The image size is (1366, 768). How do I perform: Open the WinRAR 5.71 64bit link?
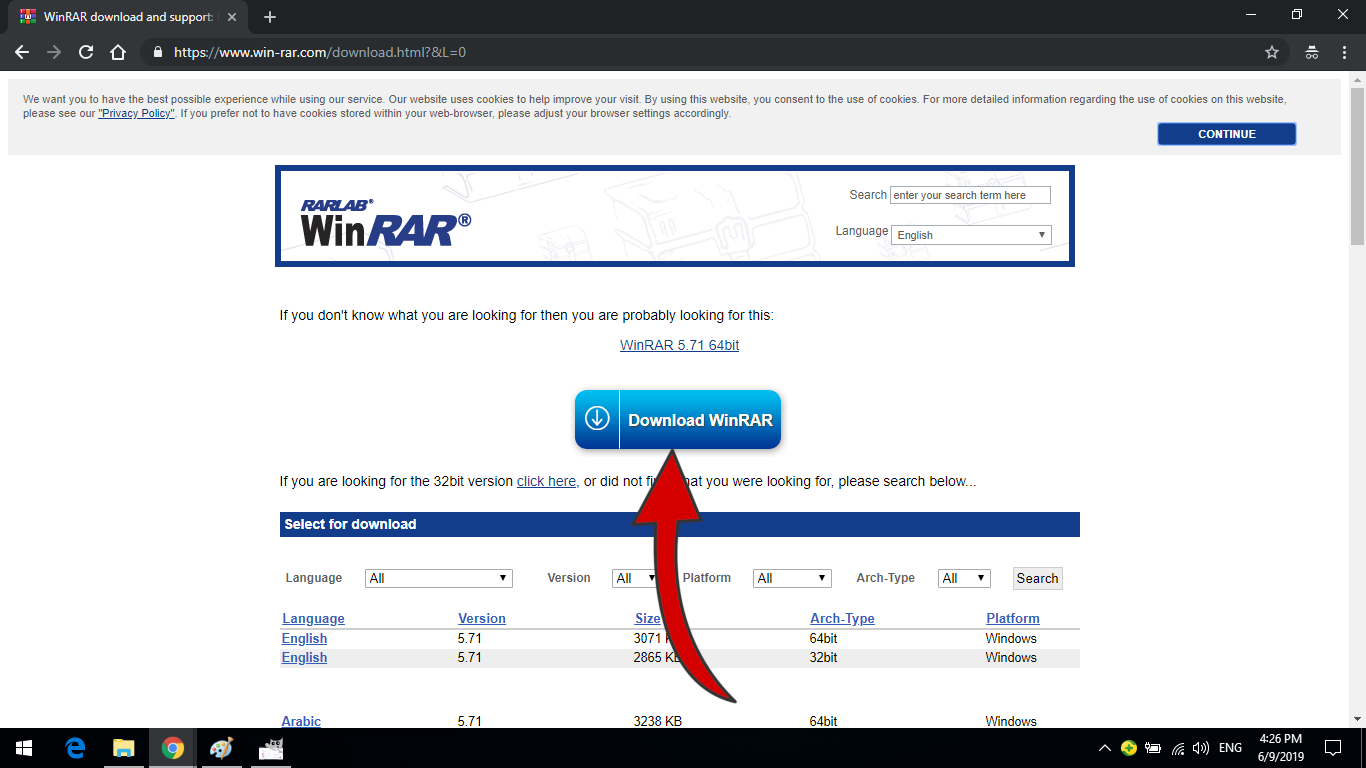tap(680, 345)
